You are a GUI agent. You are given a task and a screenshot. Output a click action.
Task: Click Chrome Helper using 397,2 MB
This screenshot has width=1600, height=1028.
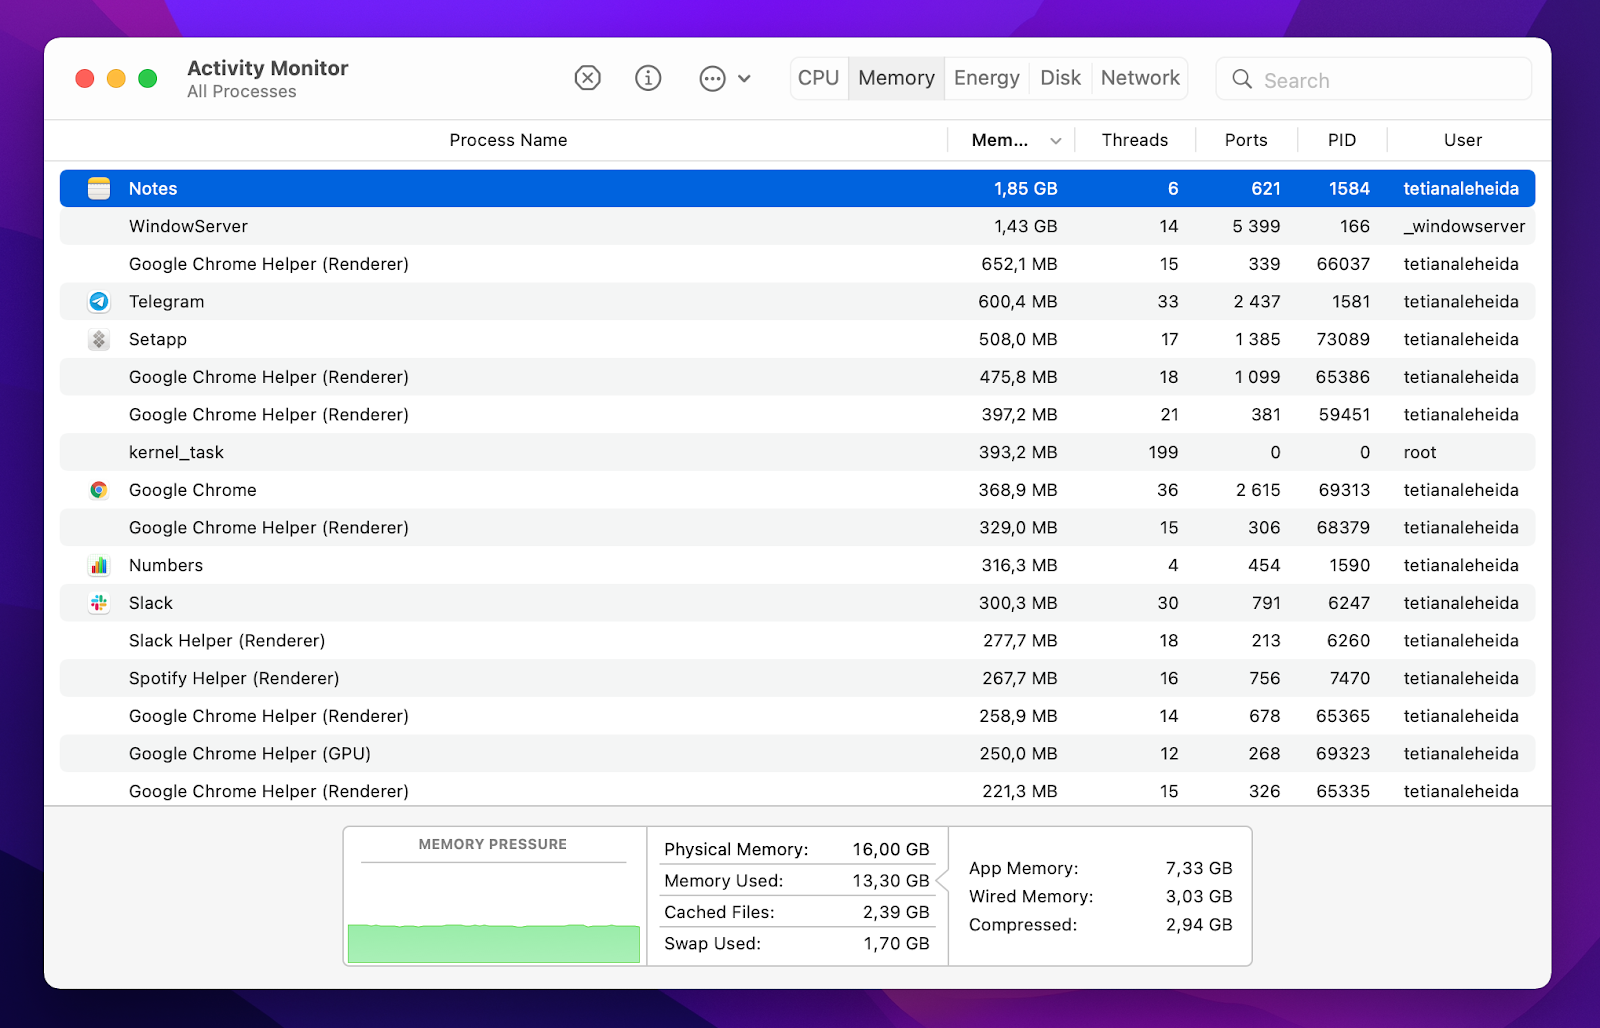(797, 414)
